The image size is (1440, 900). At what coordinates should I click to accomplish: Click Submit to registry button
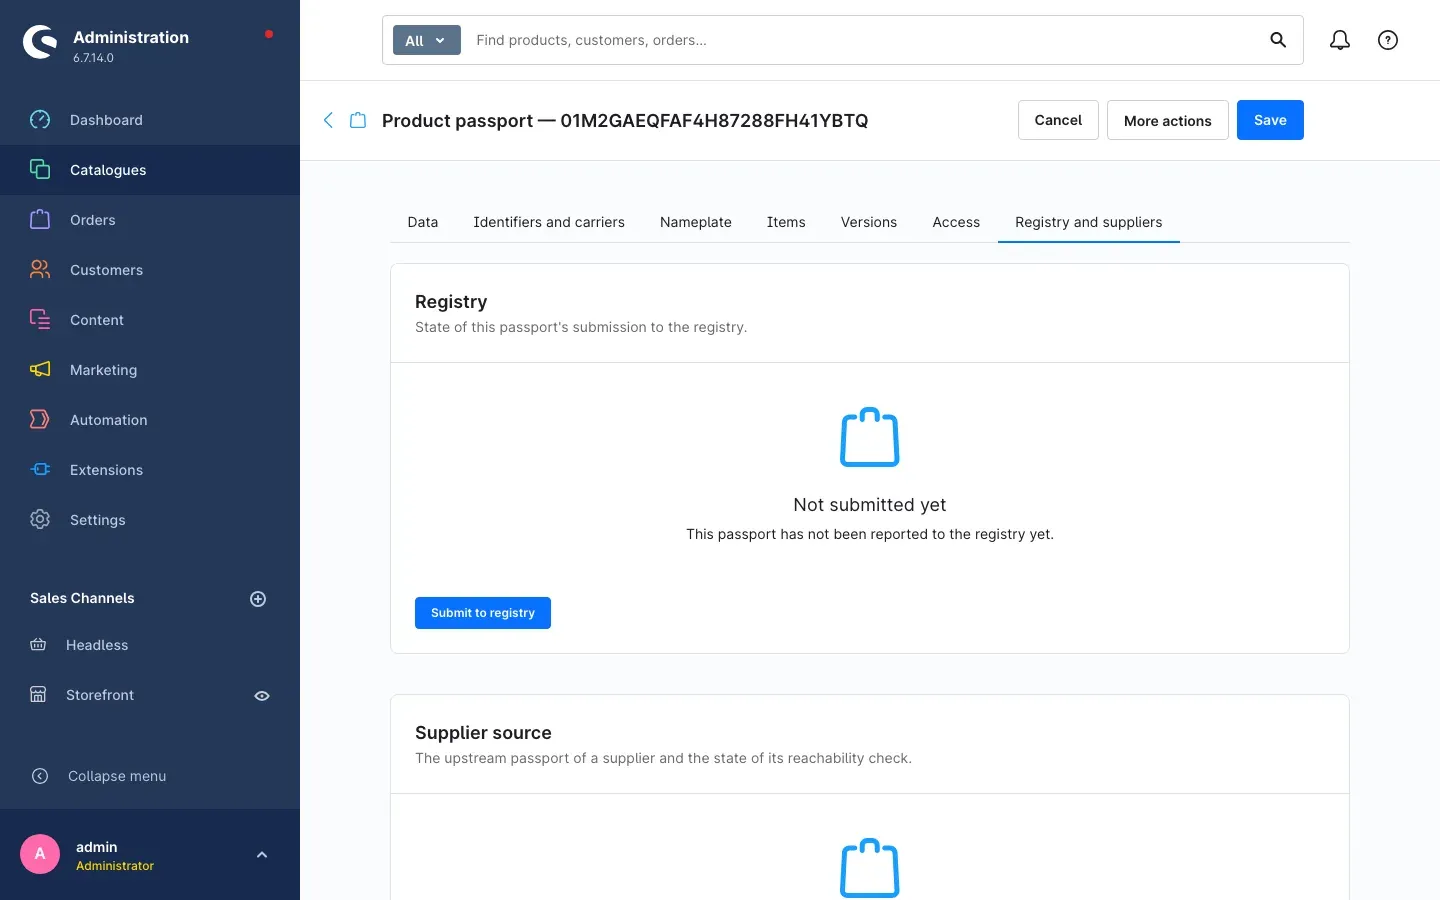pos(483,613)
